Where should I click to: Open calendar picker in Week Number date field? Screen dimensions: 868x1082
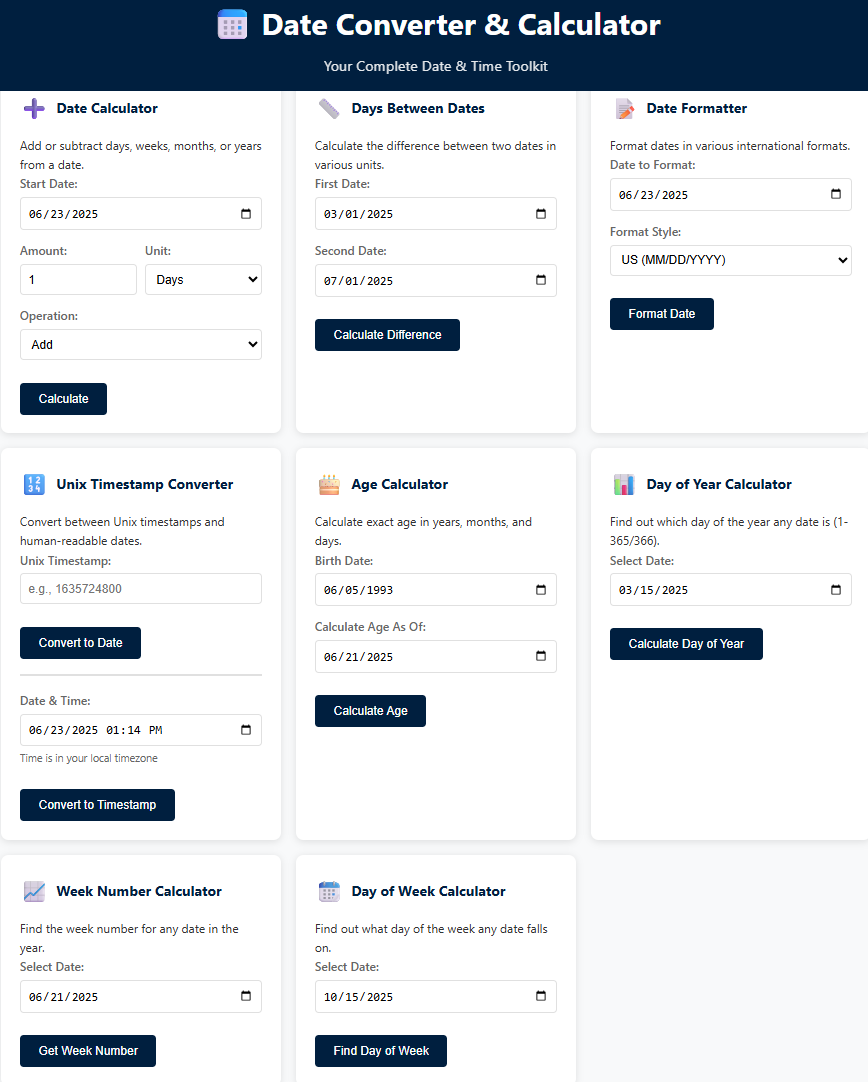tap(246, 996)
